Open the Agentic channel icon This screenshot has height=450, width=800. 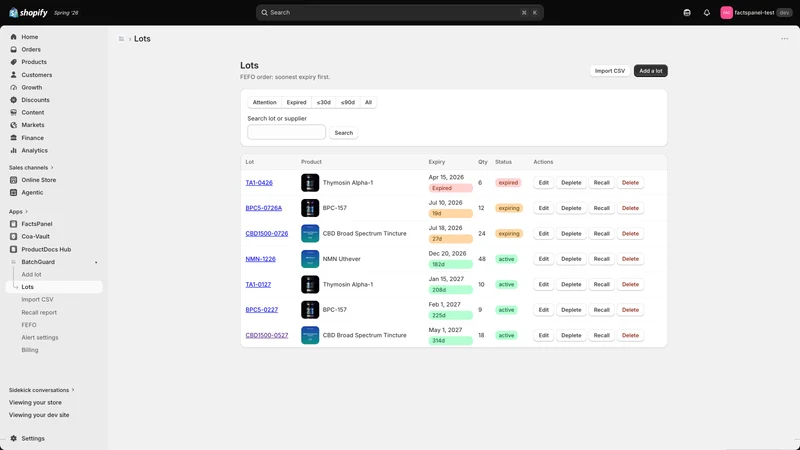[14, 192]
